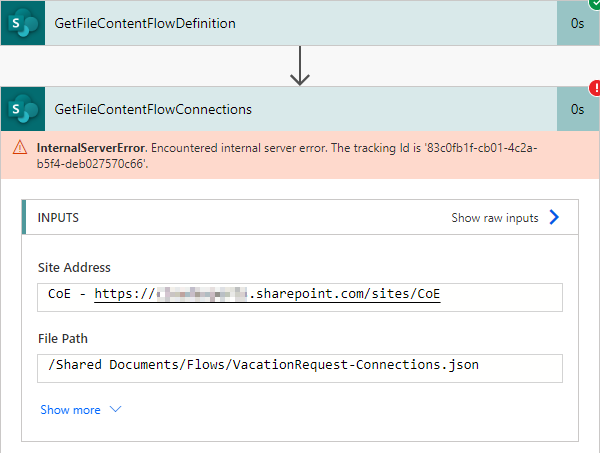Click the warning triangle beside InternalServerError

pos(20,148)
